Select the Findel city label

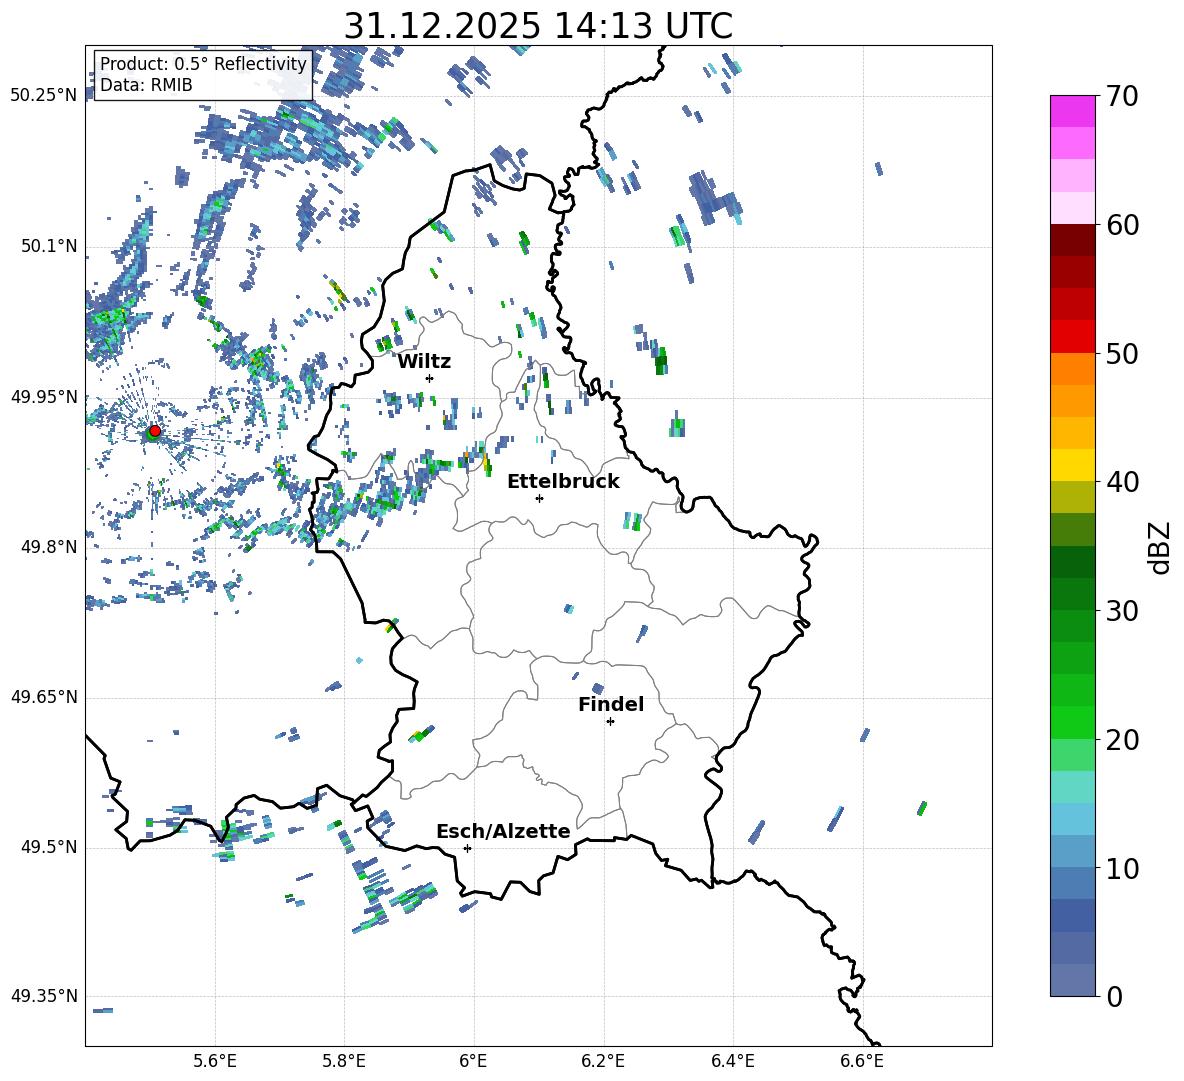(611, 704)
